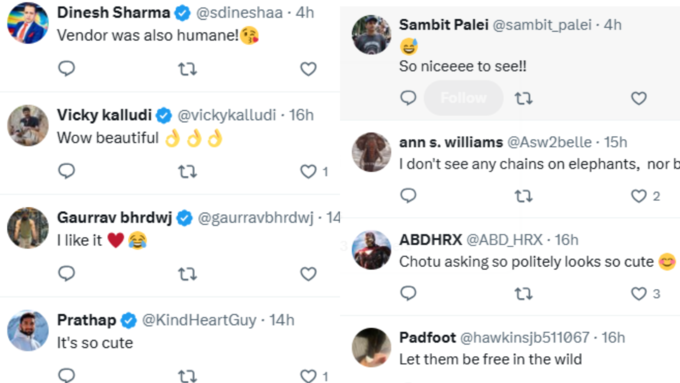Reply to ann s. williams' tweet
680x383 pixels.
click(408, 196)
